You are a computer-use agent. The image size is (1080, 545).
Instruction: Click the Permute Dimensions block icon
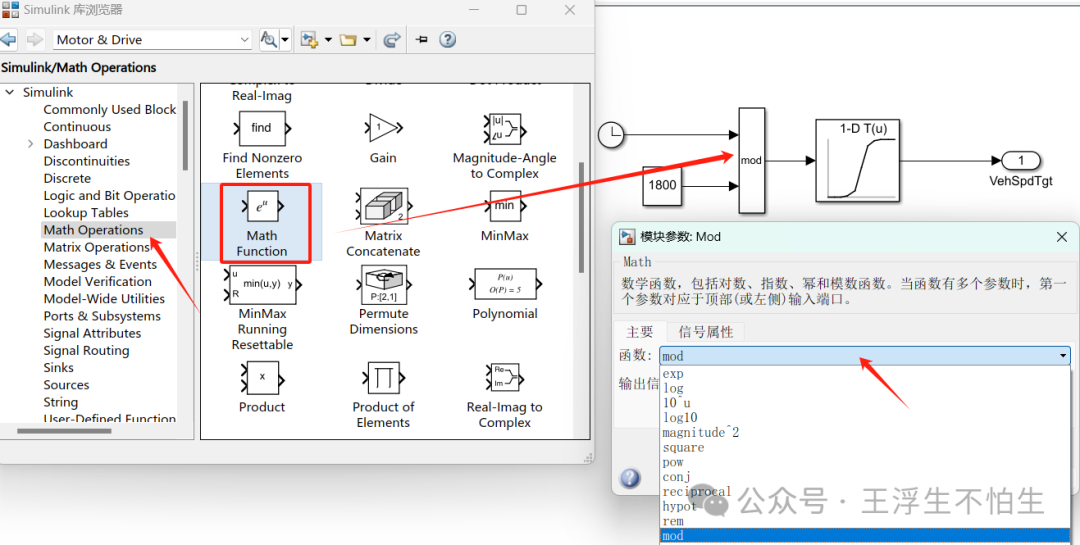[383, 285]
